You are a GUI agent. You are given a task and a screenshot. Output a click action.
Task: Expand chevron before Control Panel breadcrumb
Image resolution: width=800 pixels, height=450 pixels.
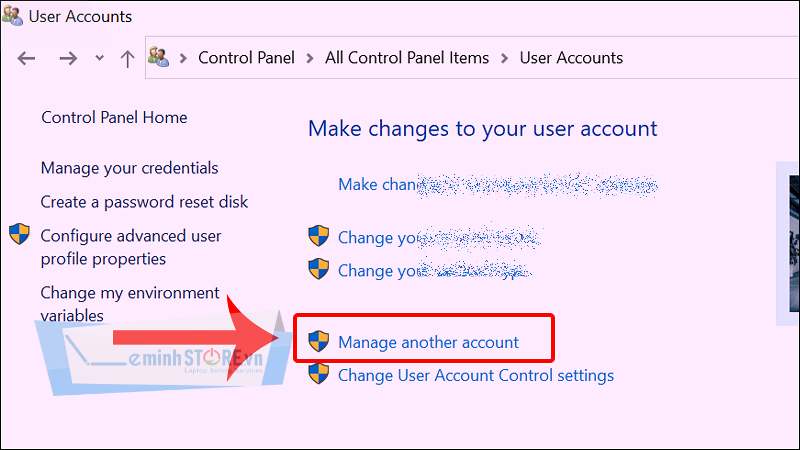(x=183, y=58)
